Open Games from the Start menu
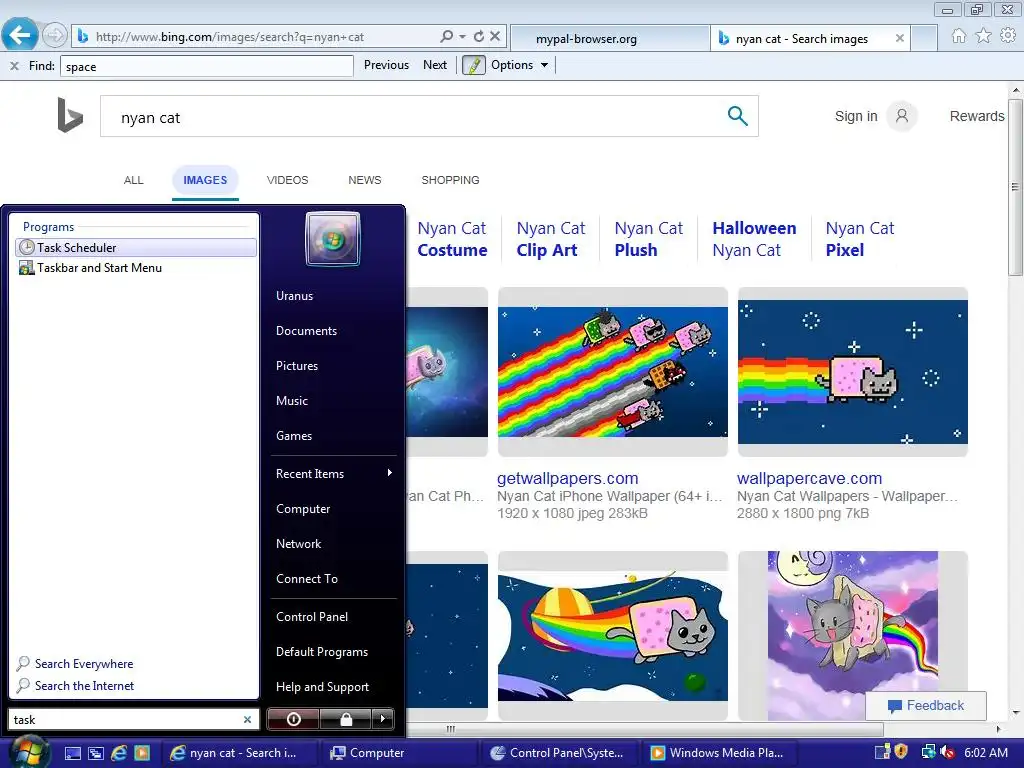The height and width of the screenshot is (768, 1024). click(x=294, y=436)
